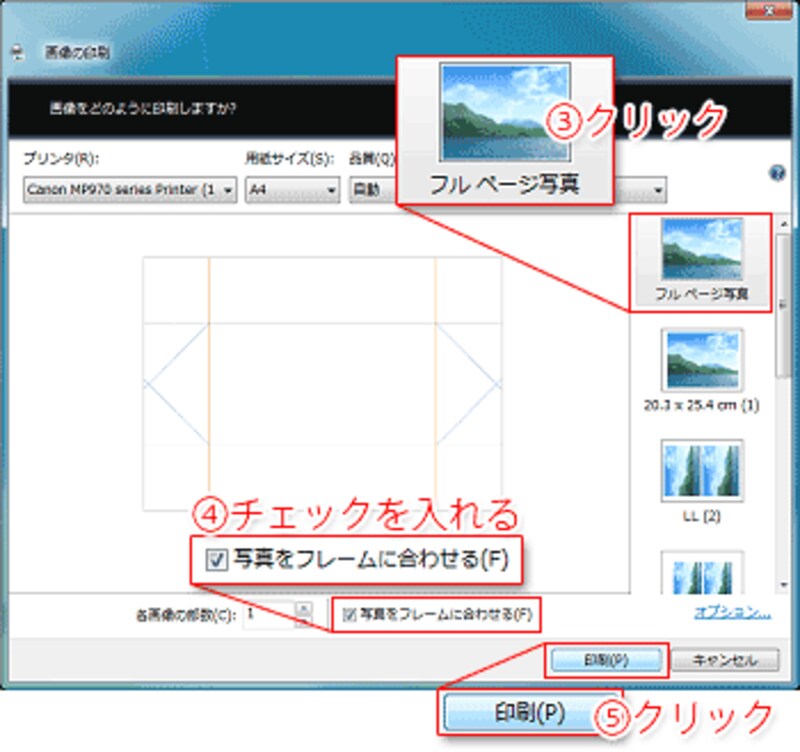Toggle the 写真をフレームに合わせる(F) checkbox
The image size is (800, 752).
click(349, 615)
